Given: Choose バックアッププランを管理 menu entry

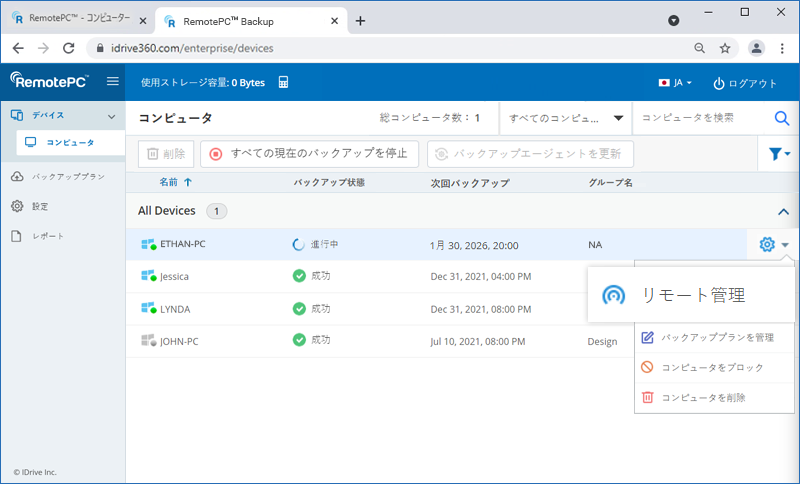Looking at the screenshot, I should 714,337.
